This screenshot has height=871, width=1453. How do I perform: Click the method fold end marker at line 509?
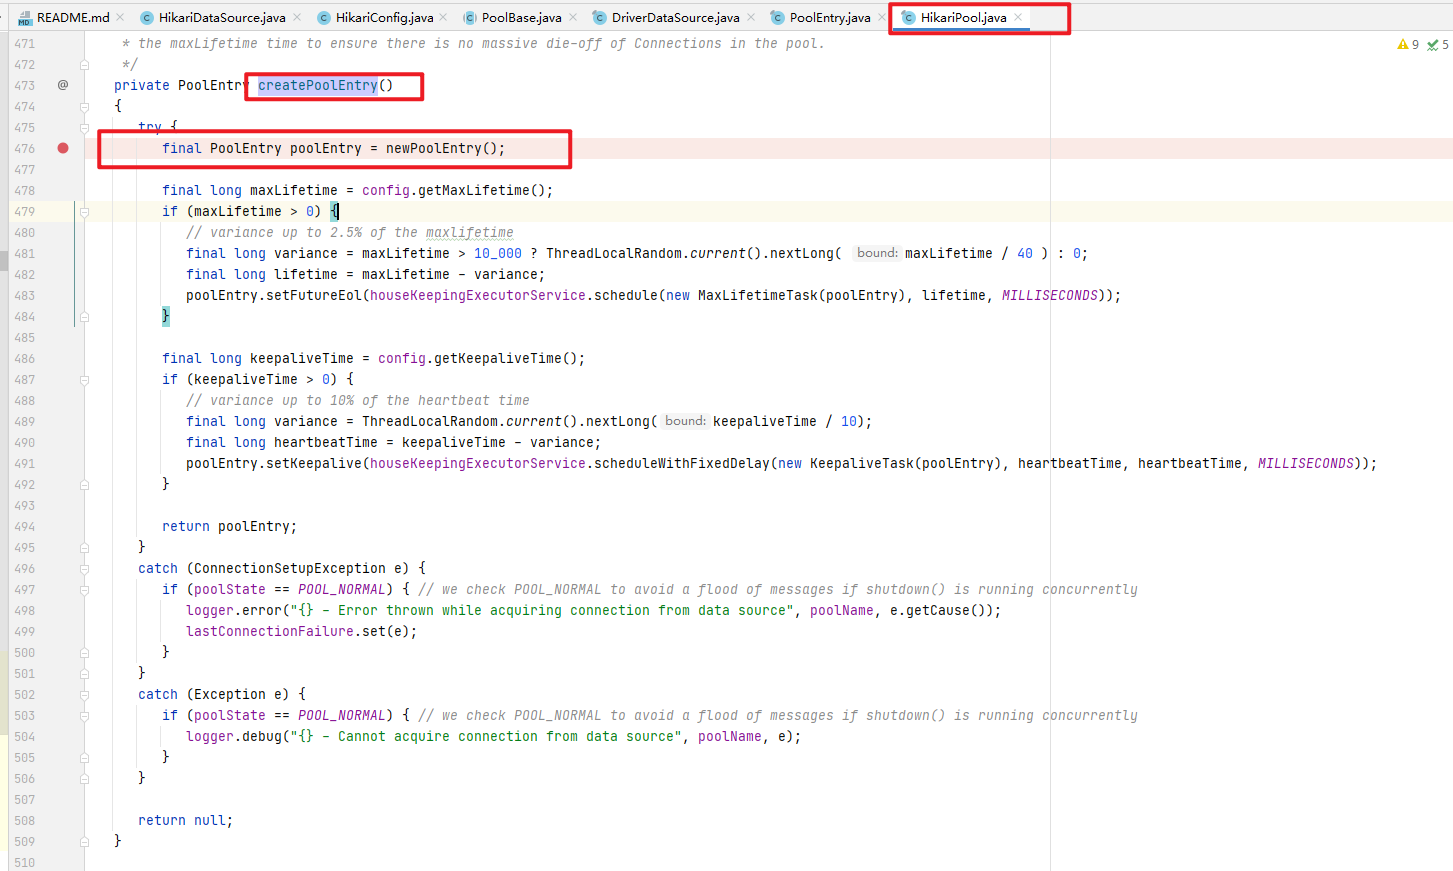pos(84,842)
